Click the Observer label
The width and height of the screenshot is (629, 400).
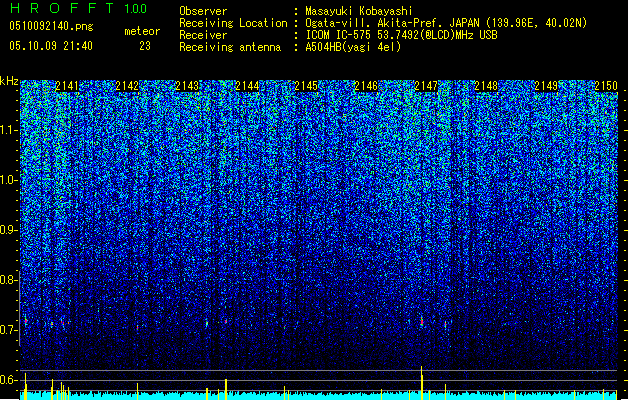tap(203, 11)
